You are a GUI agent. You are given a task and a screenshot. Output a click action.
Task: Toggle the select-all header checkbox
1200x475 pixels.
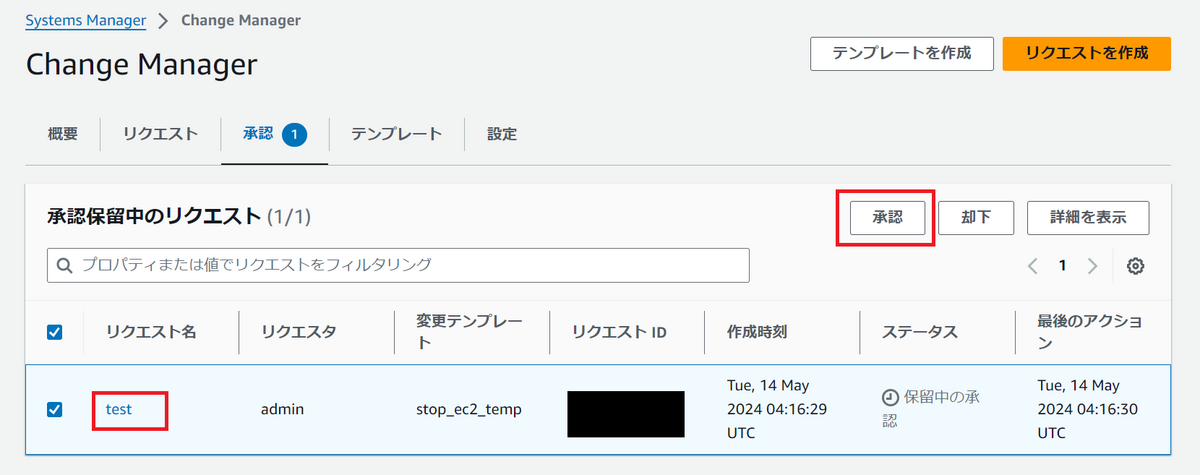pos(55,332)
